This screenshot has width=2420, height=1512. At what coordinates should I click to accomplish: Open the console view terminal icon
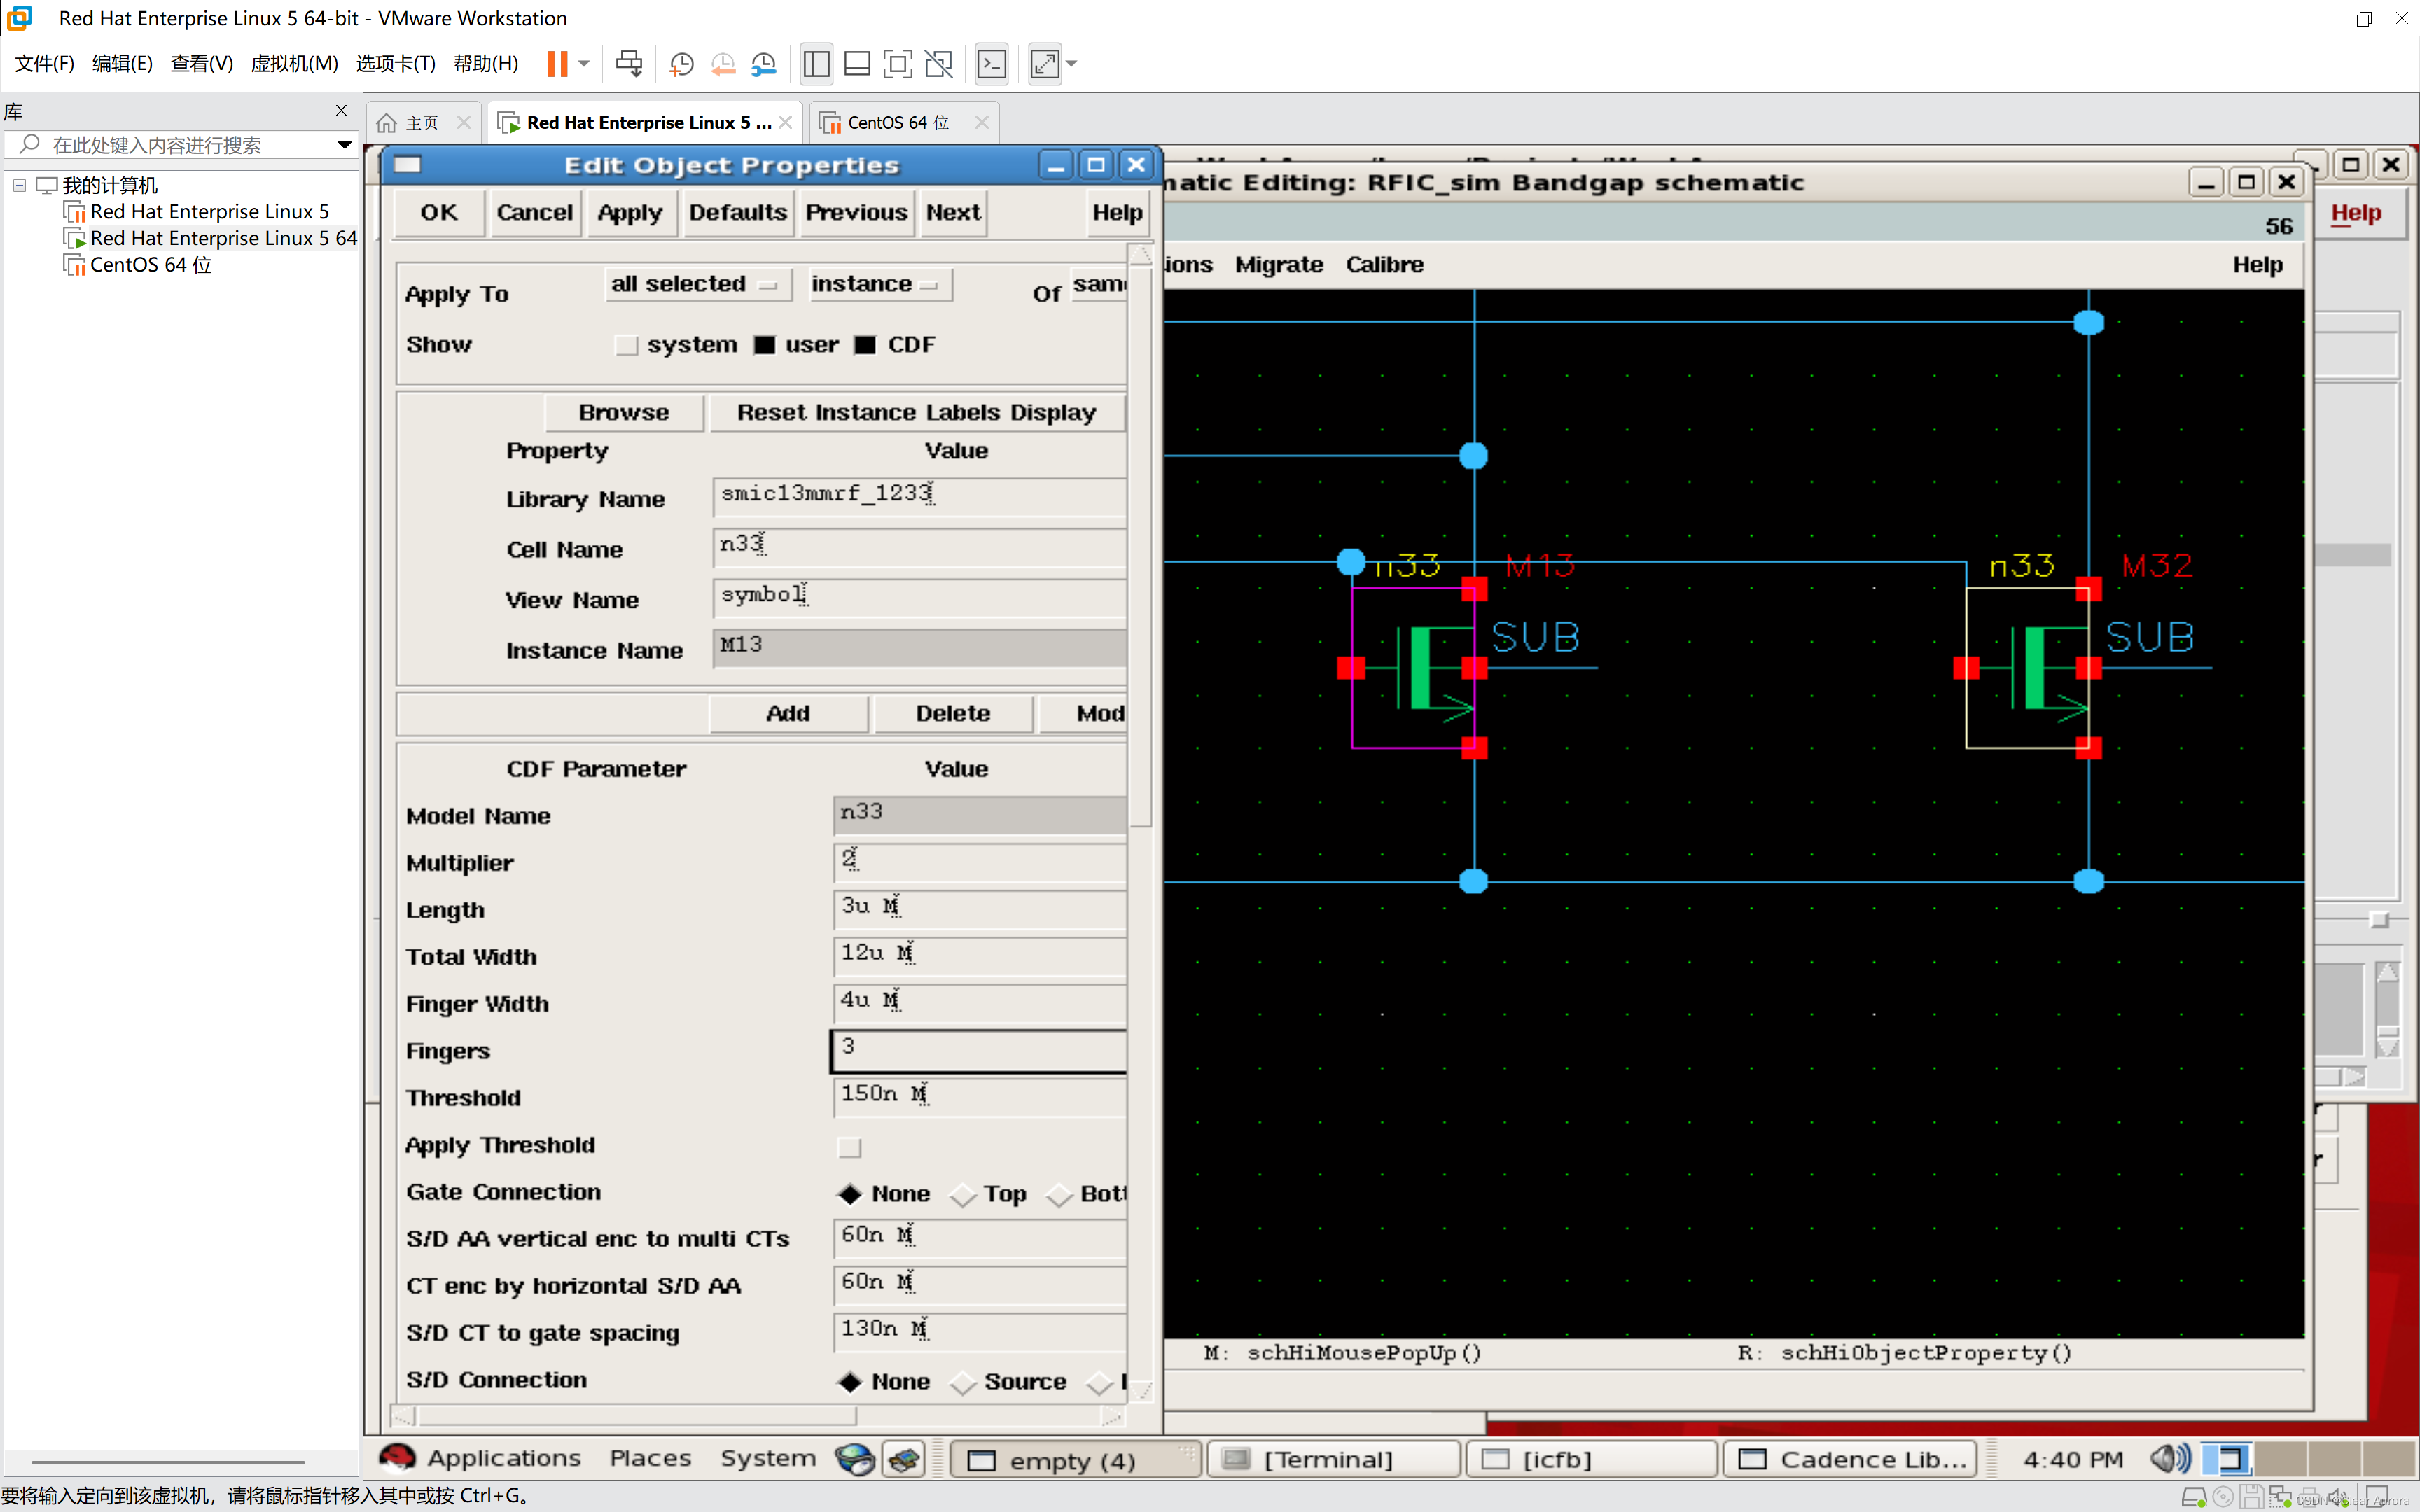pyautogui.click(x=991, y=64)
